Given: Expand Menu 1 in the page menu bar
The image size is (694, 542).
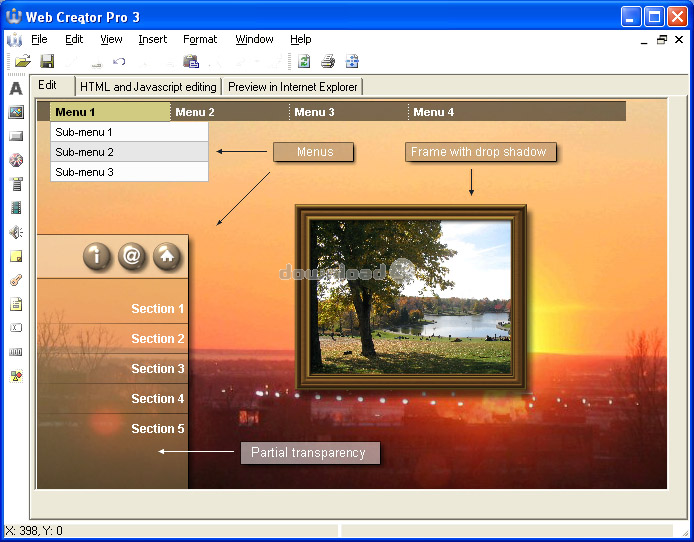Looking at the screenshot, I should [x=110, y=112].
